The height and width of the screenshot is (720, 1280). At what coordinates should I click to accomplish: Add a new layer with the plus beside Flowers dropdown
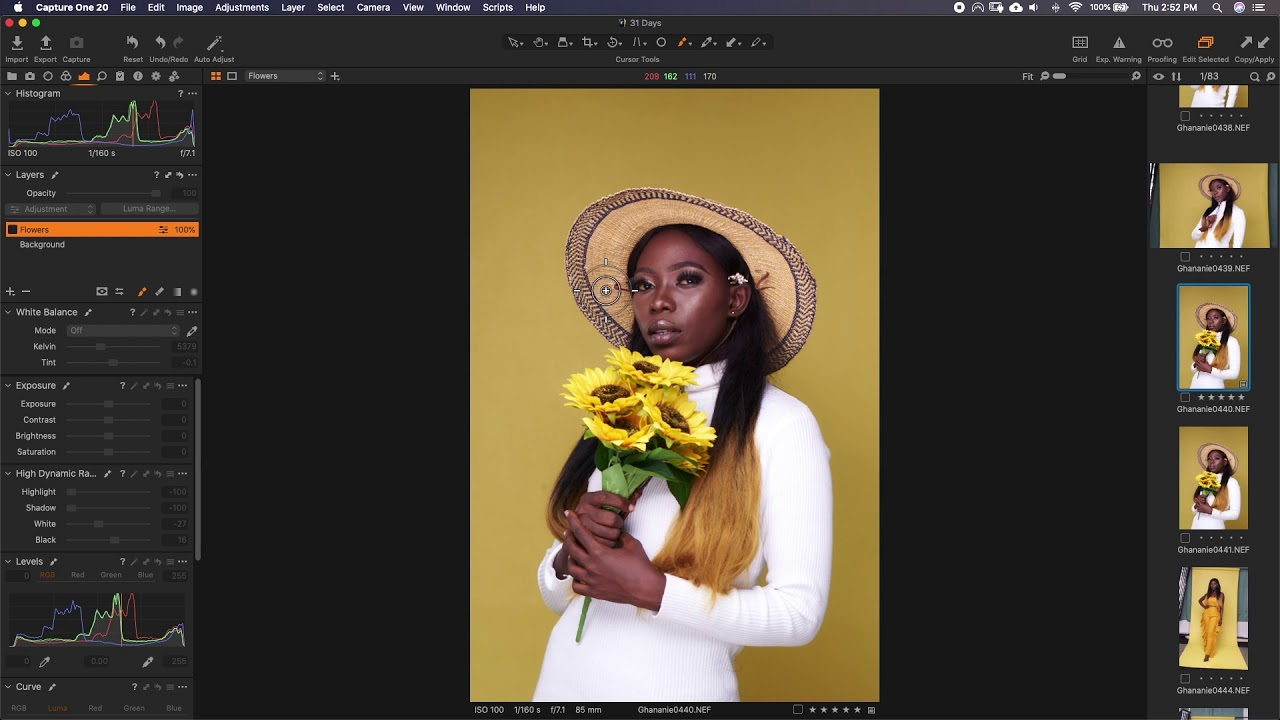tap(335, 76)
